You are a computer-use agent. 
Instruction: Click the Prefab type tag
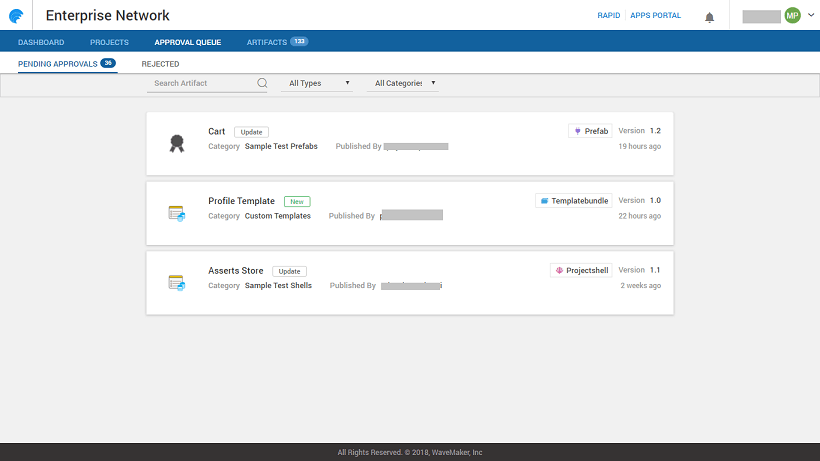pos(590,131)
